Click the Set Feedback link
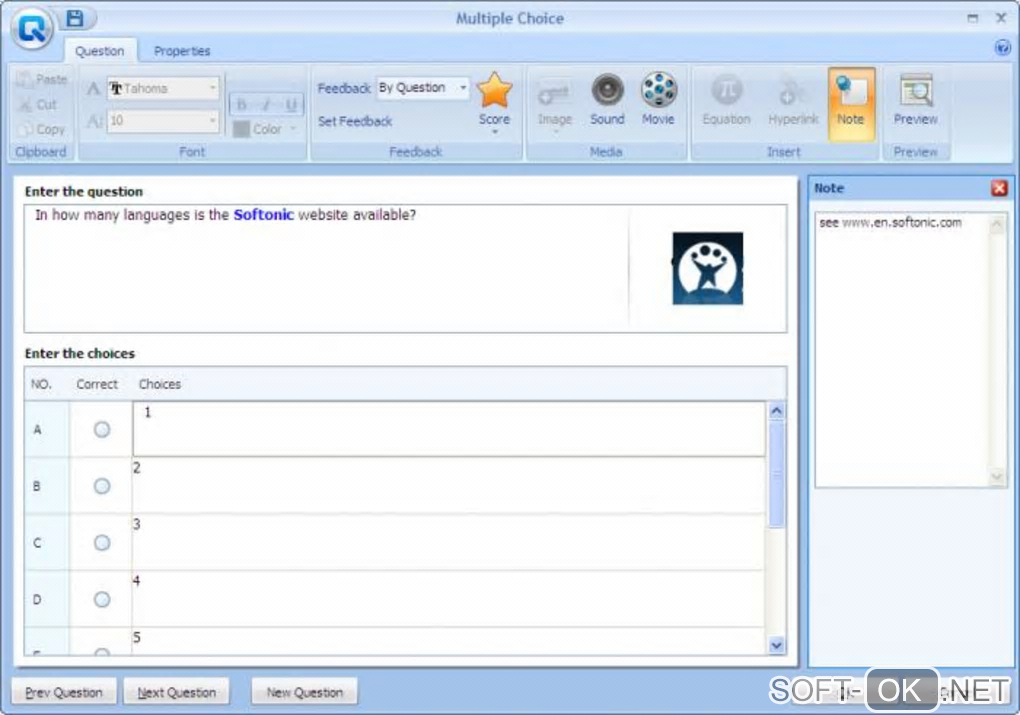 coord(355,121)
